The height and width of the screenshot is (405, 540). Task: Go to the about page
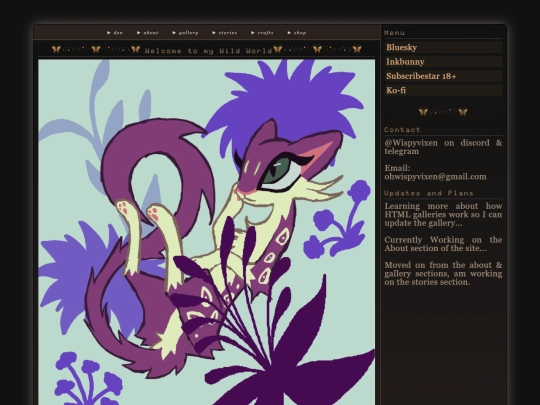pyautogui.click(x=147, y=33)
